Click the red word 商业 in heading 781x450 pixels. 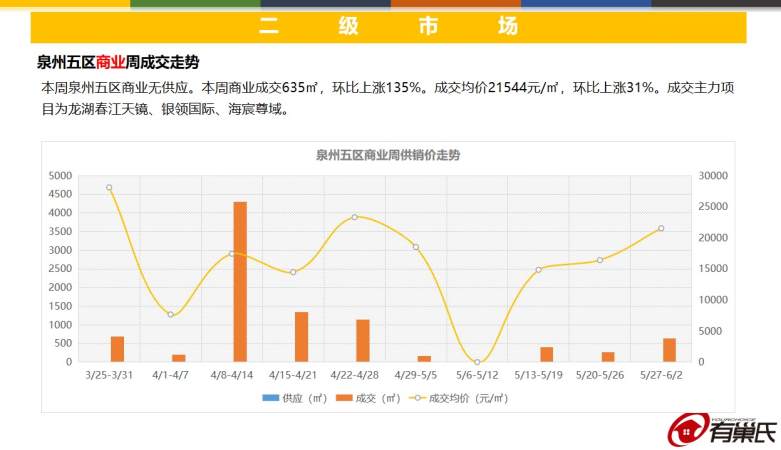point(110,62)
